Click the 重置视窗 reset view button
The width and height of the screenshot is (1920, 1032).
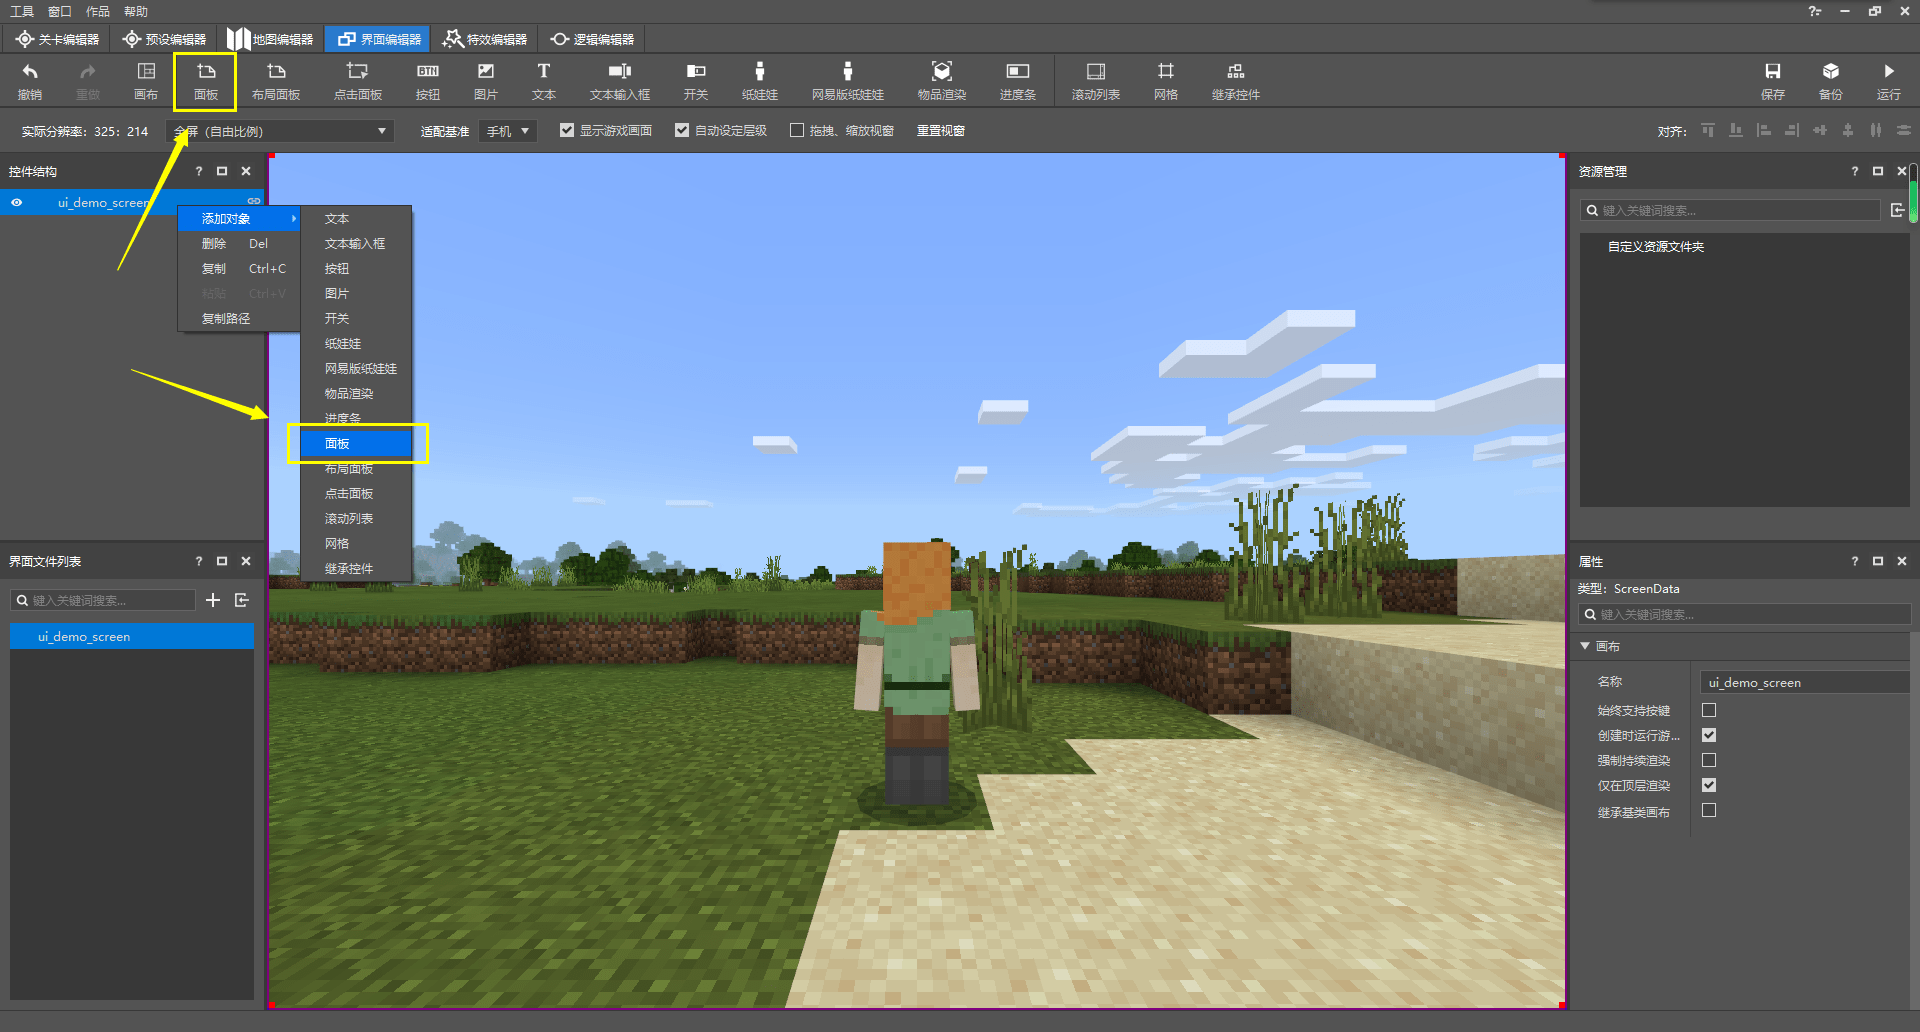940,131
